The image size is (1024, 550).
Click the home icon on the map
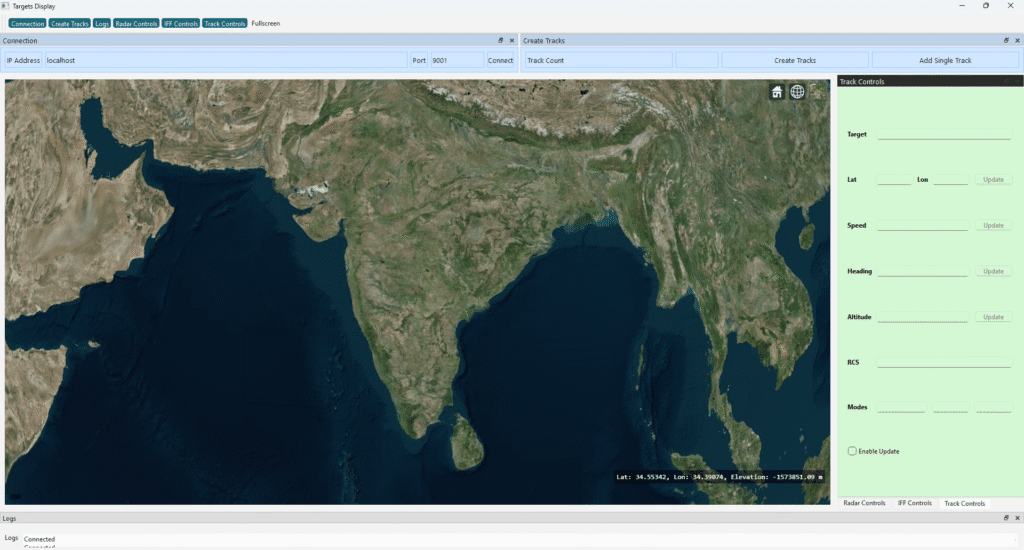pyautogui.click(x=777, y=92)
